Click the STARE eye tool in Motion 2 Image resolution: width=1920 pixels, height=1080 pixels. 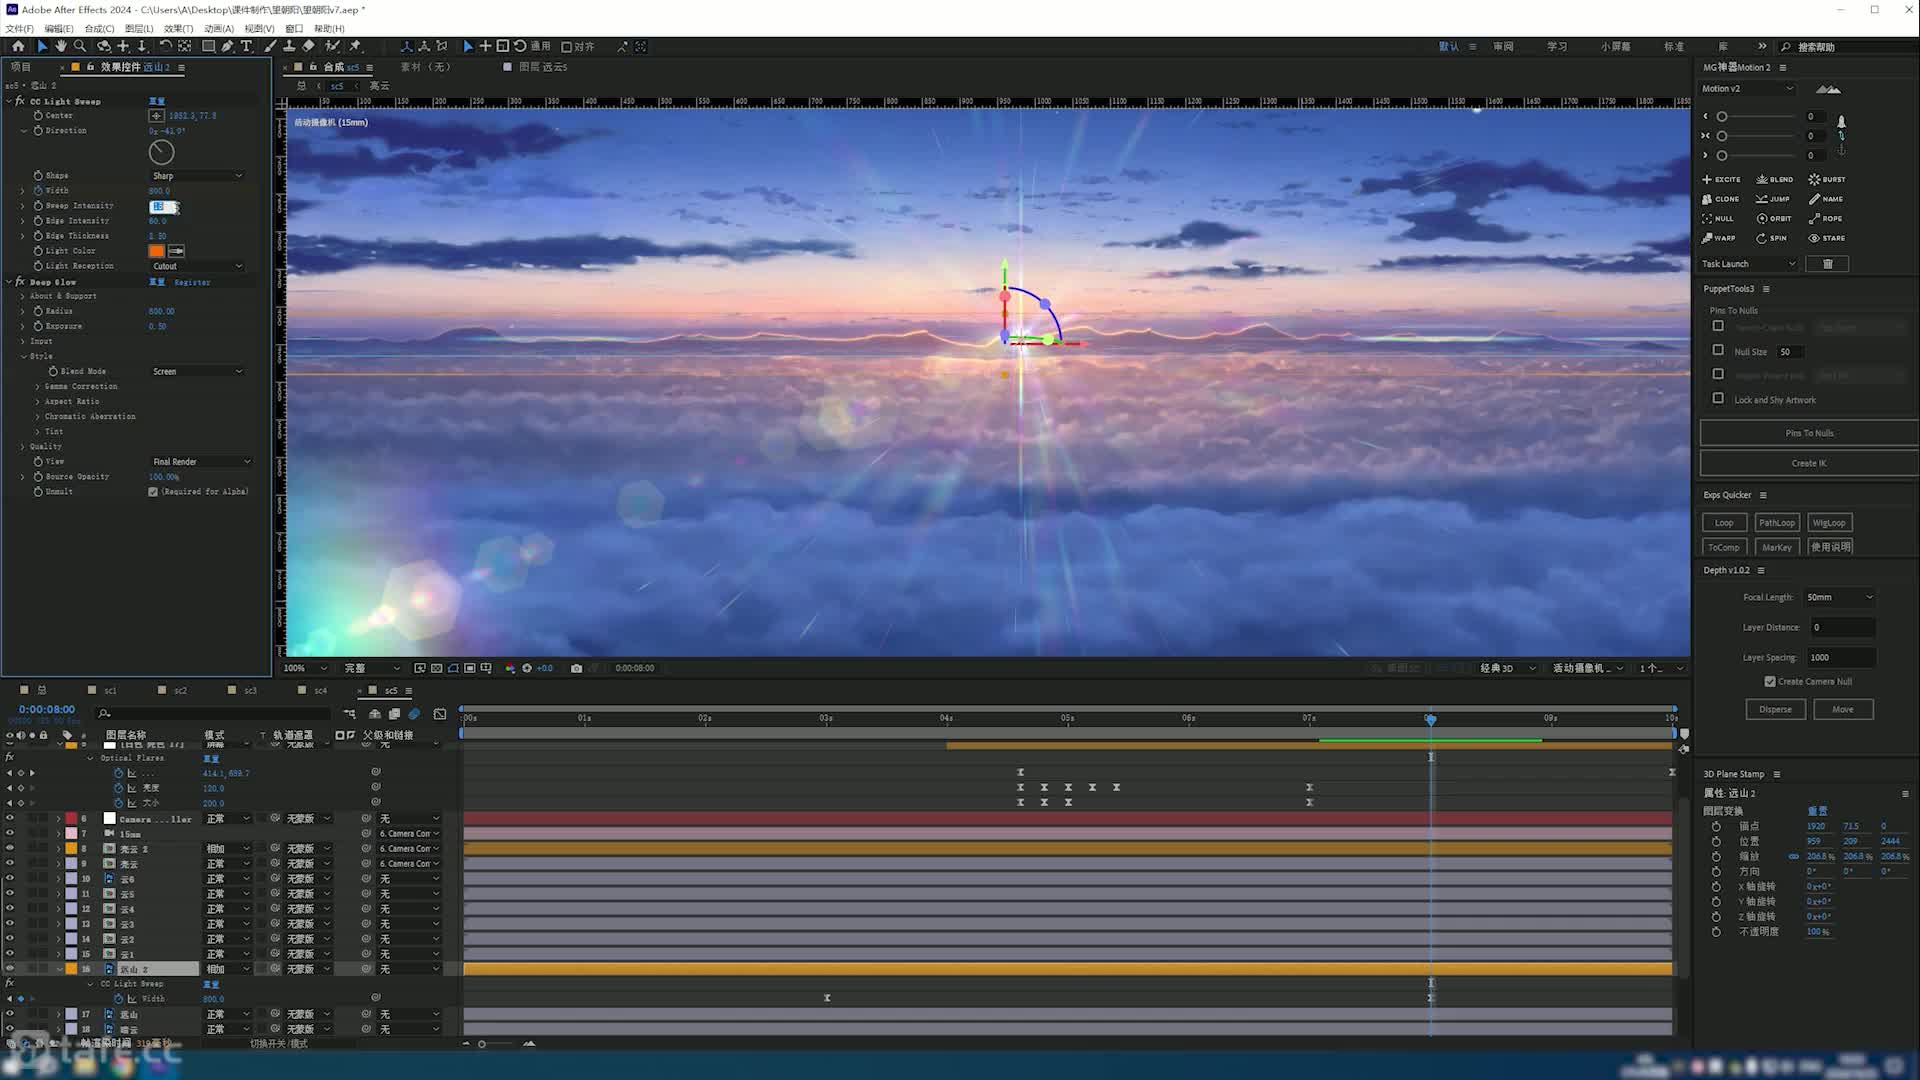[1827, 238]
